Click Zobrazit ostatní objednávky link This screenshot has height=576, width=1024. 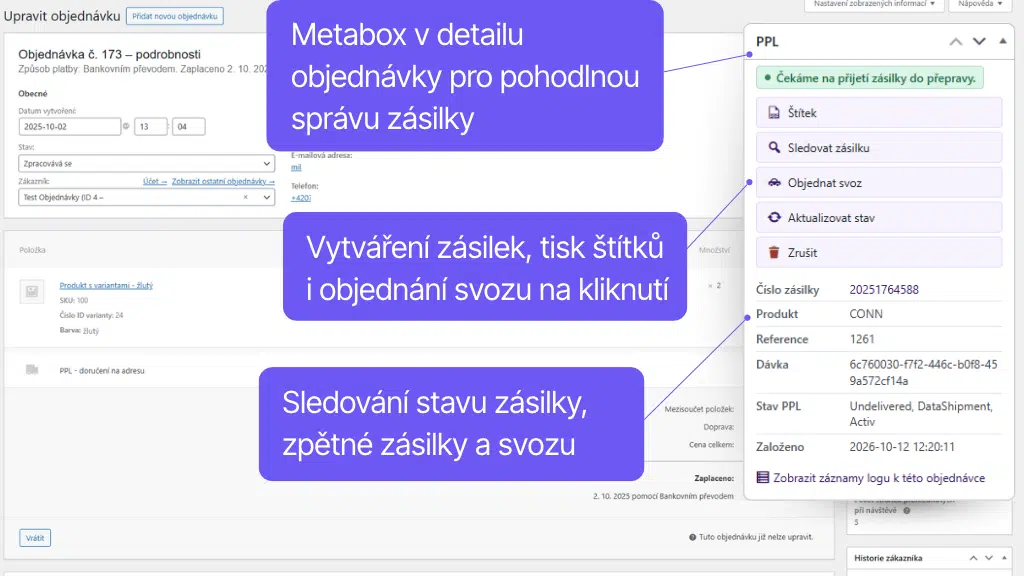coord(223,182)
